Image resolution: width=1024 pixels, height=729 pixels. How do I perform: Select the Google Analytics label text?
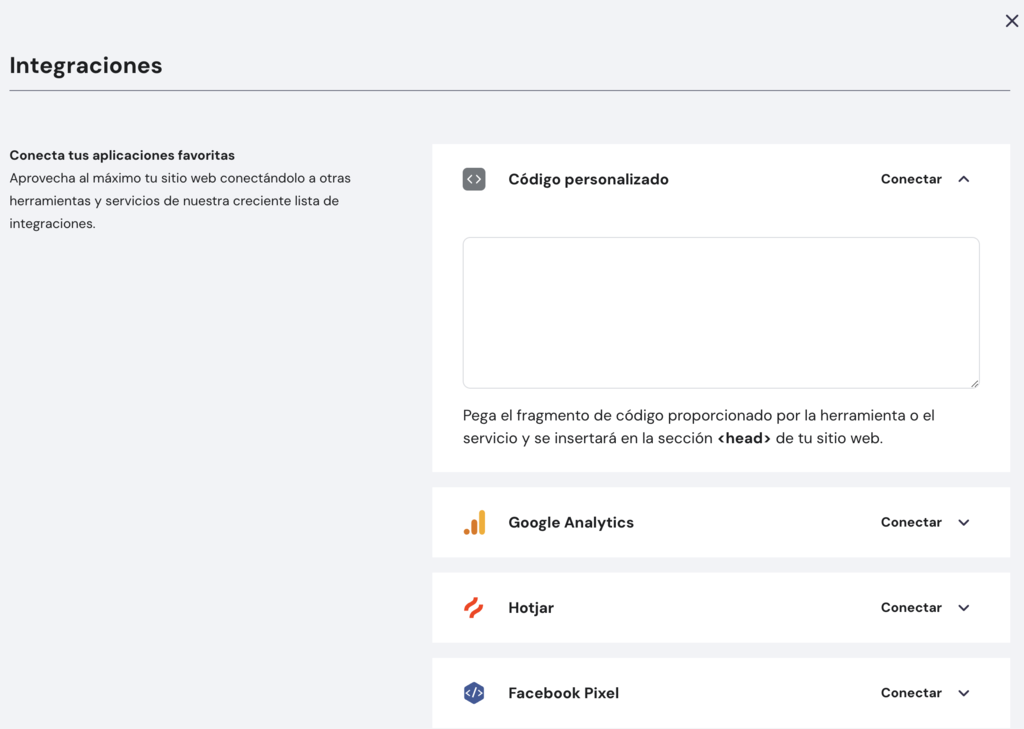click(570, 522)
